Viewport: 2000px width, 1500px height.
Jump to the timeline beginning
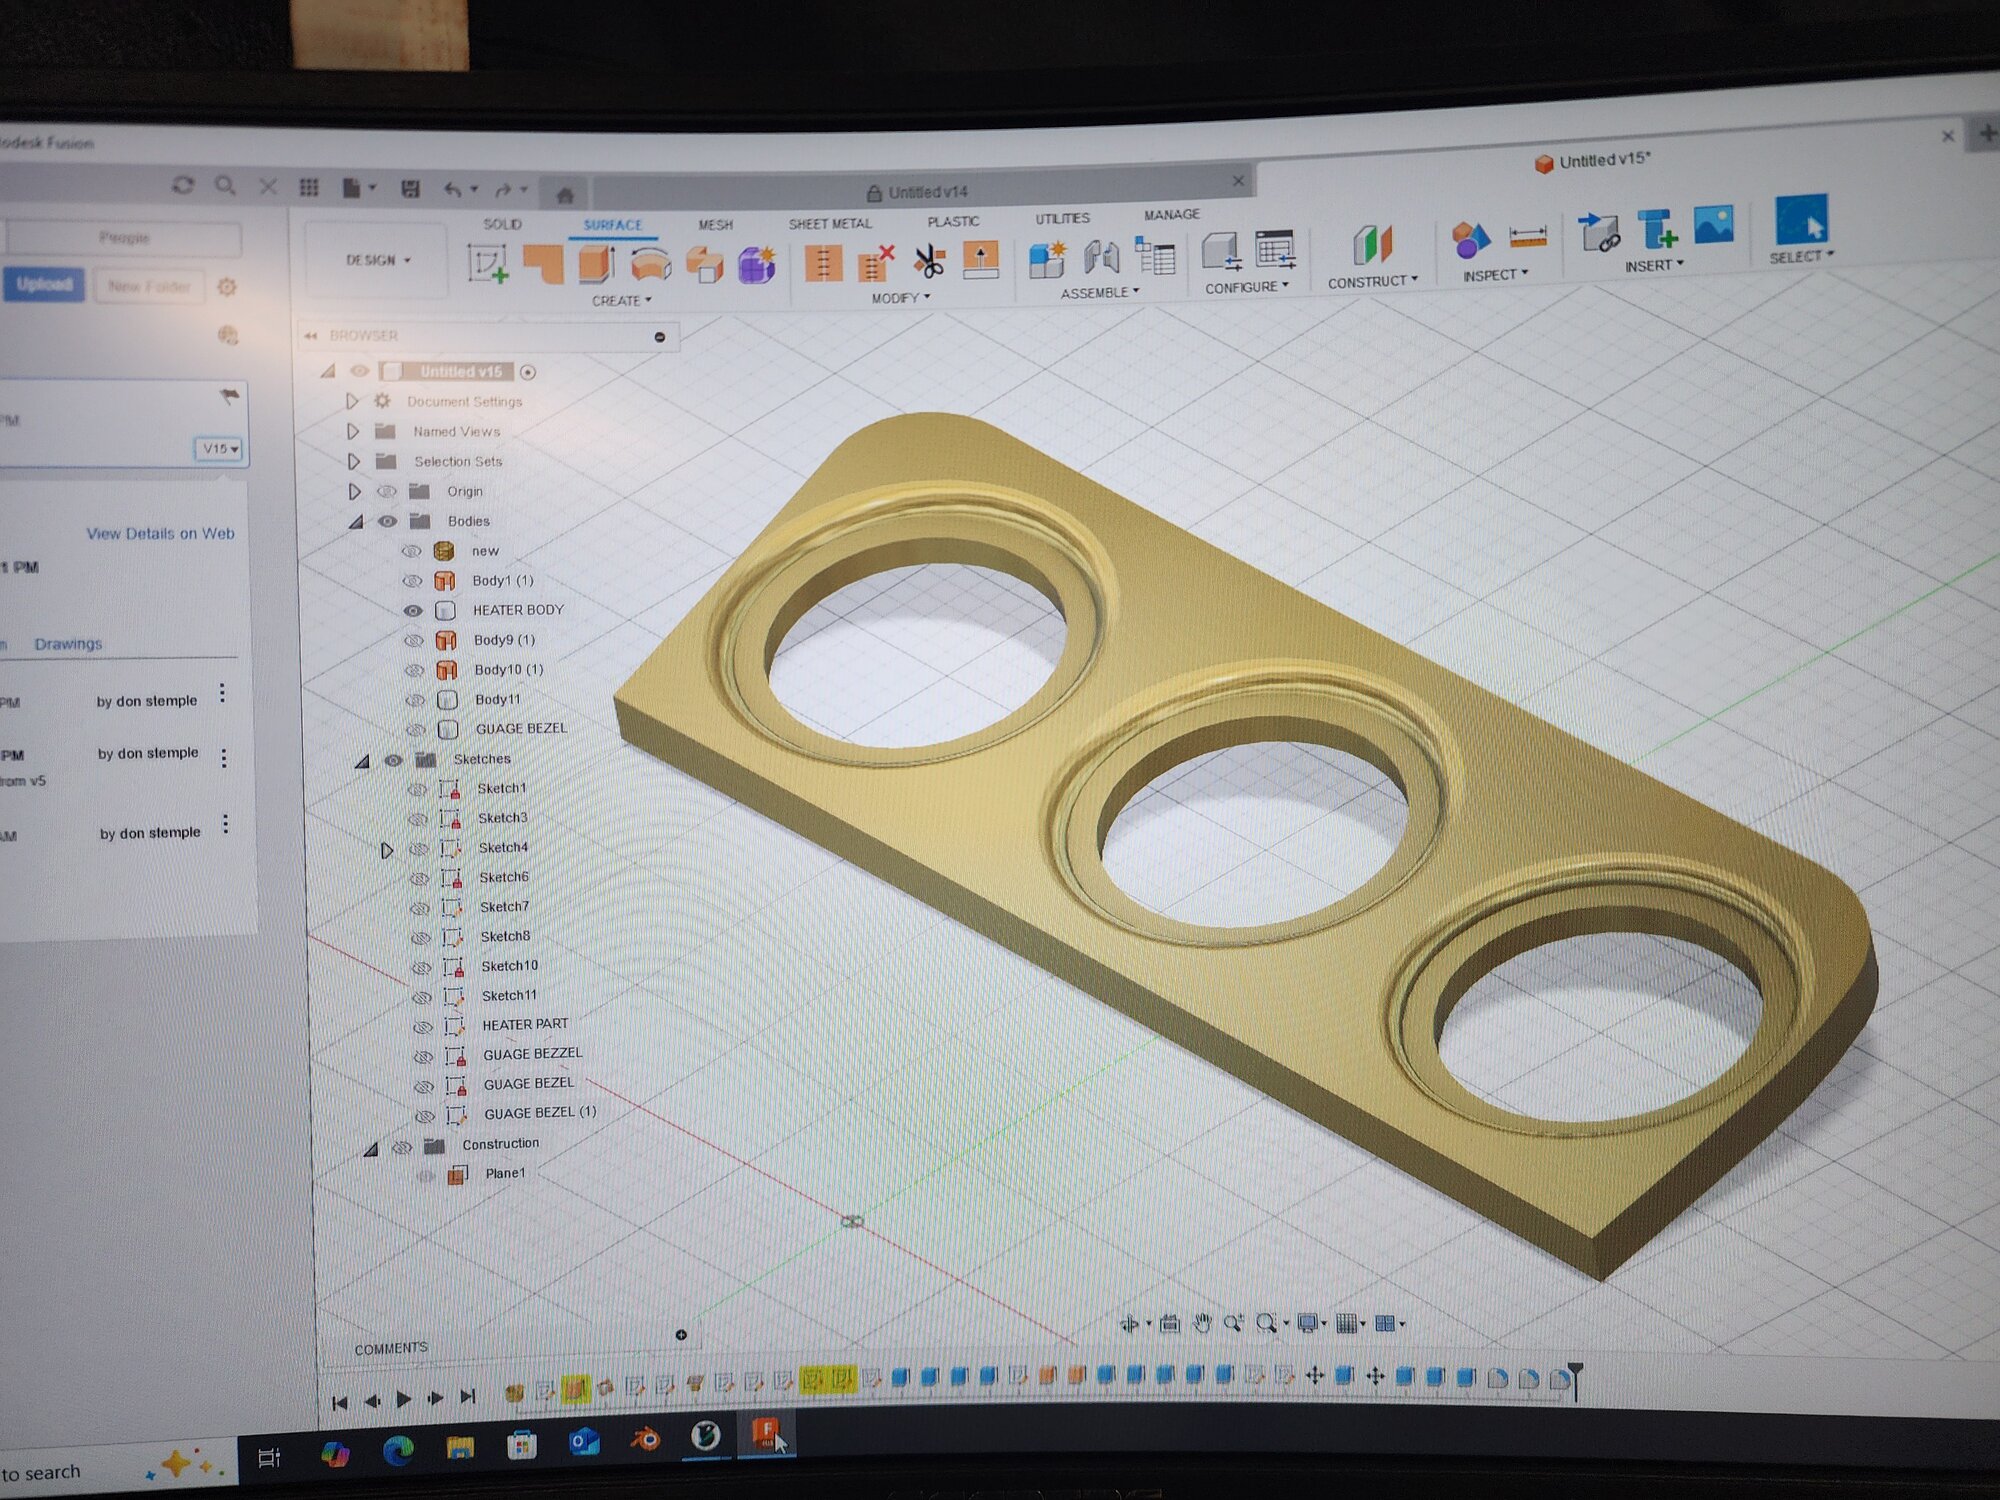(x=340, y=1402)
